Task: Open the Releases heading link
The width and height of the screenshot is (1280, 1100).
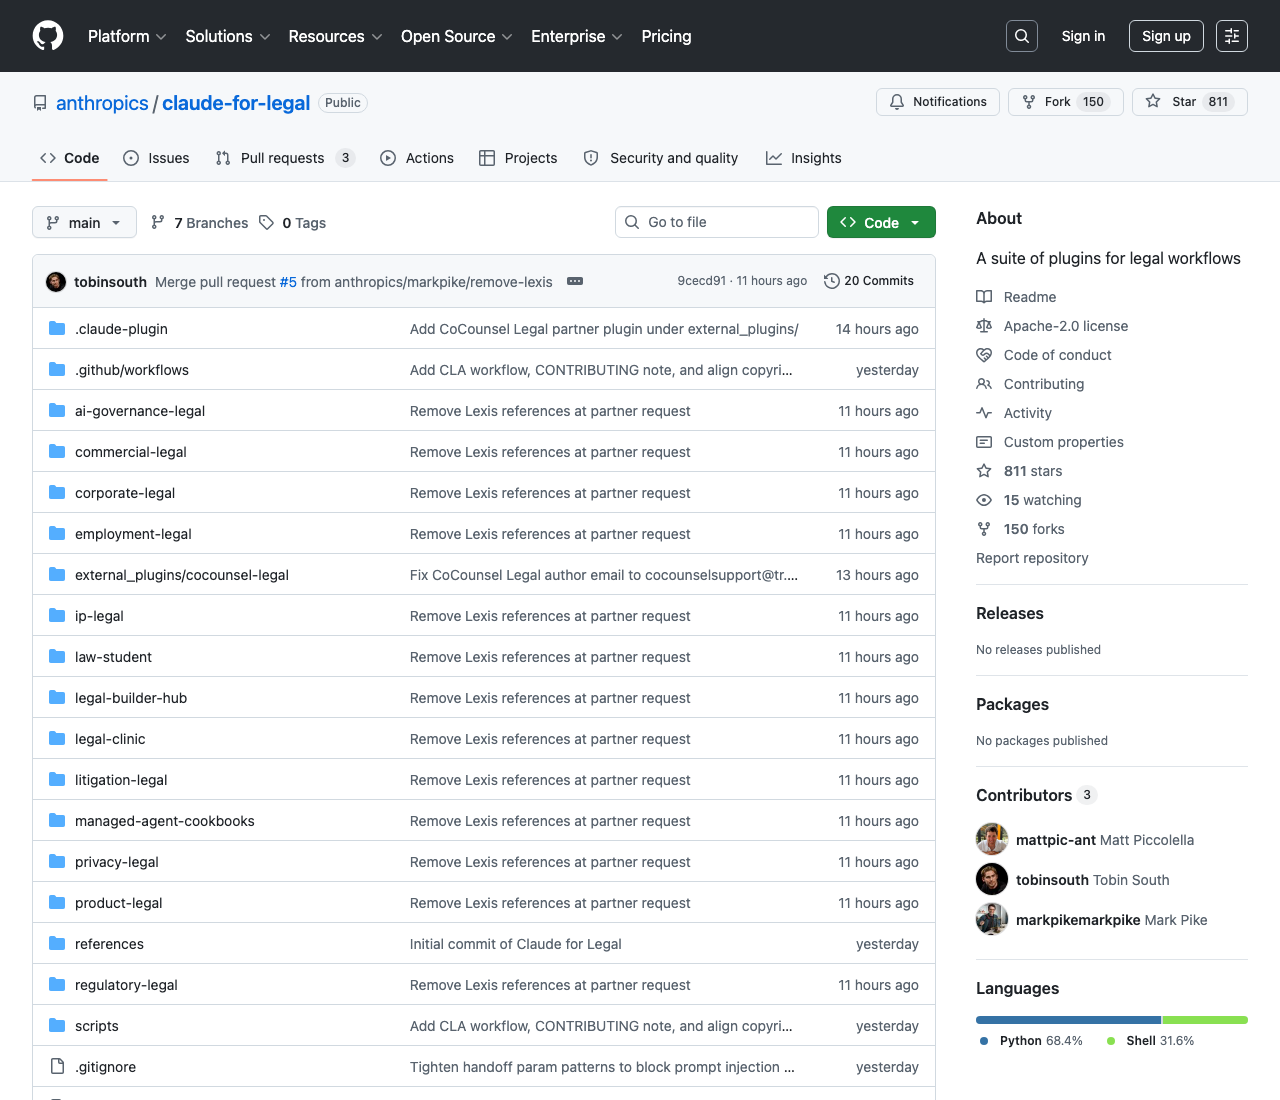Action: [x=1010, y=613]
